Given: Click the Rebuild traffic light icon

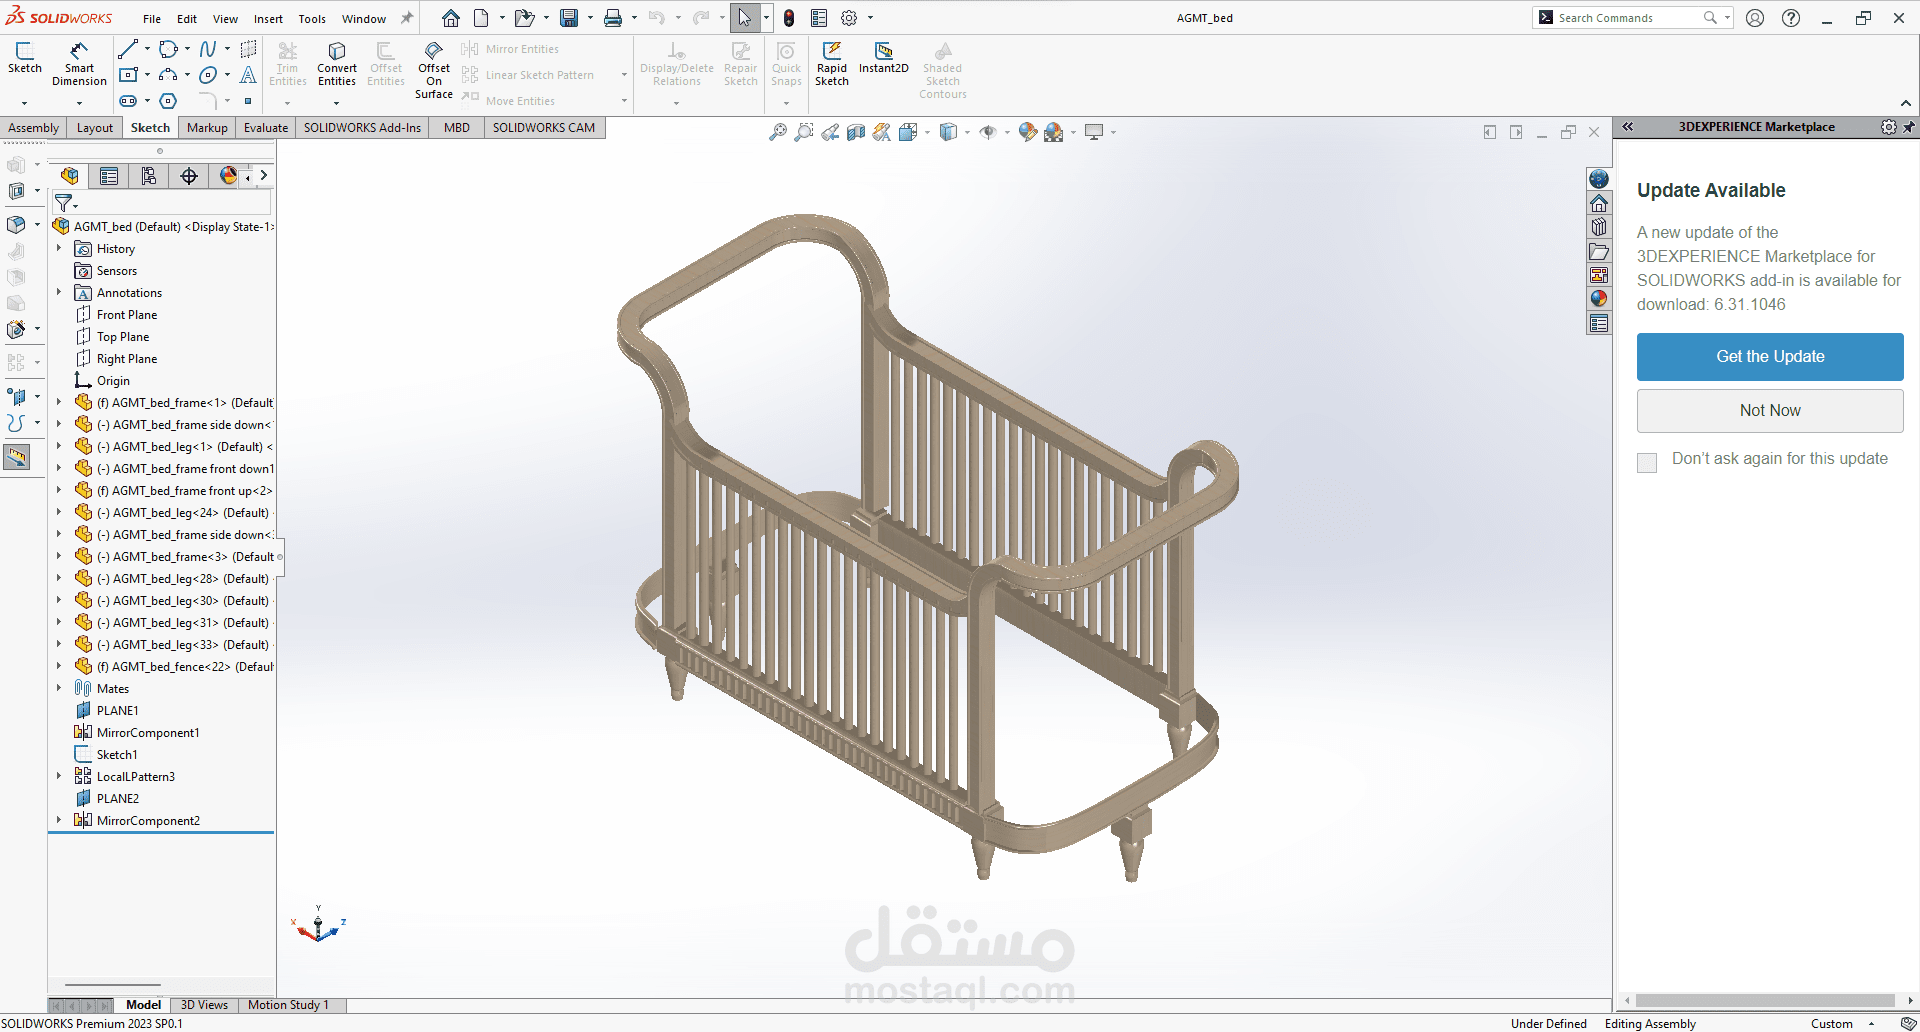Looking at the screenshot, I should click(x=789, y=18).
